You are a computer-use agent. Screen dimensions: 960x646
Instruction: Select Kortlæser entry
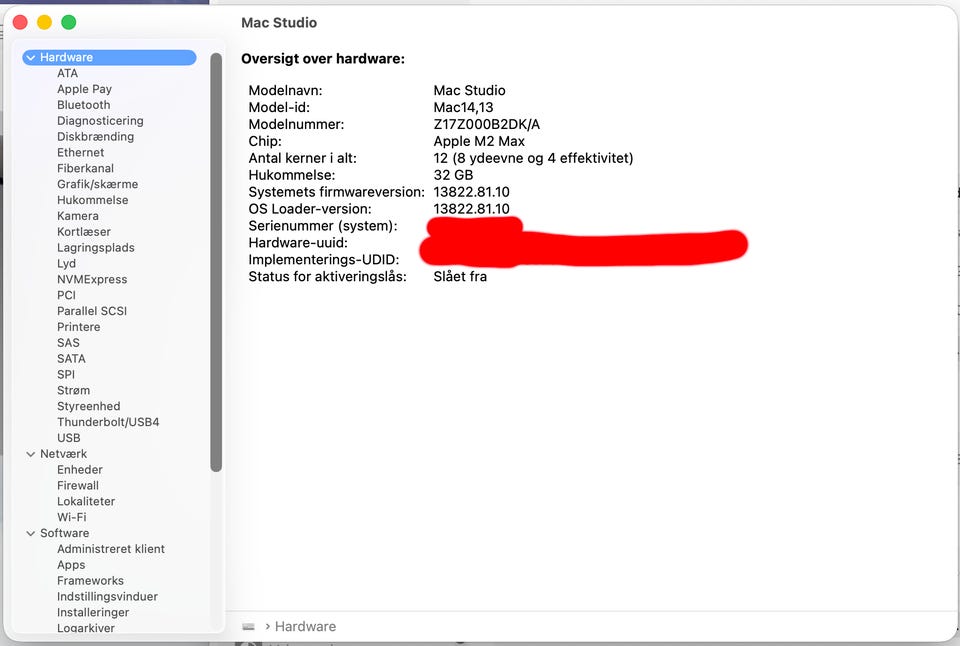coord(84,232)
